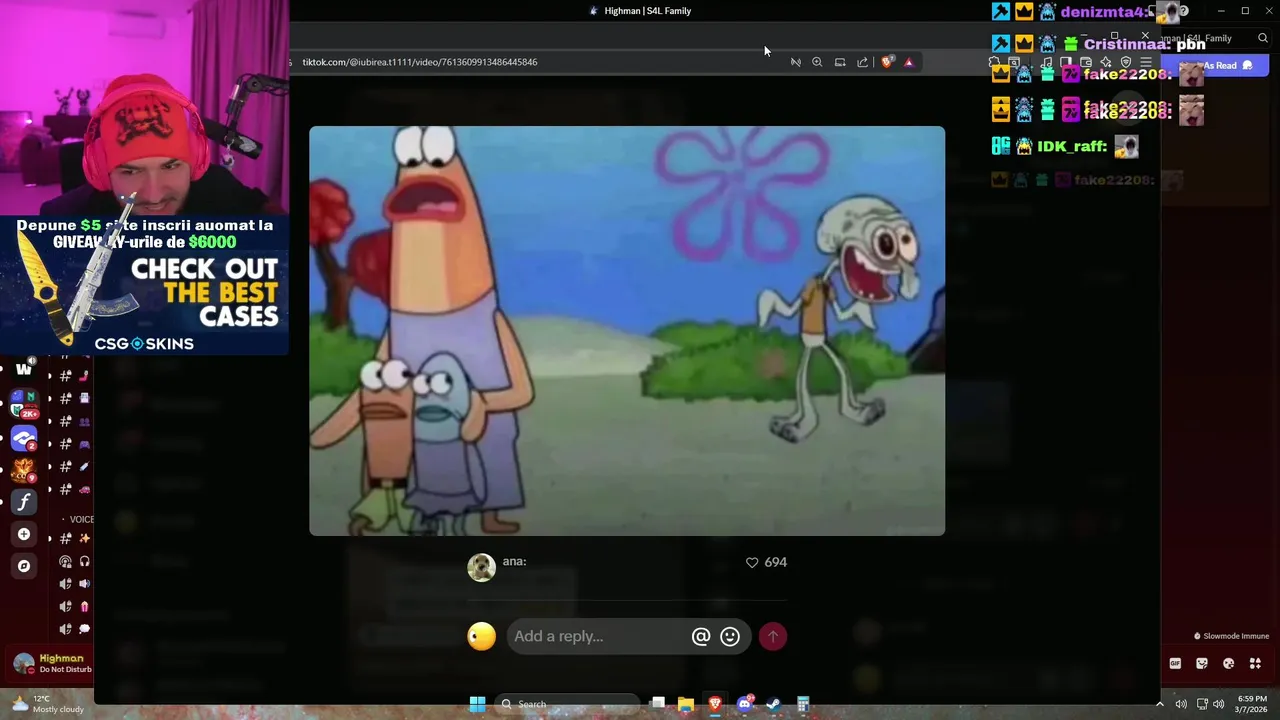
Task: Open Discord from the taskbar
Action: pos(744,704)
